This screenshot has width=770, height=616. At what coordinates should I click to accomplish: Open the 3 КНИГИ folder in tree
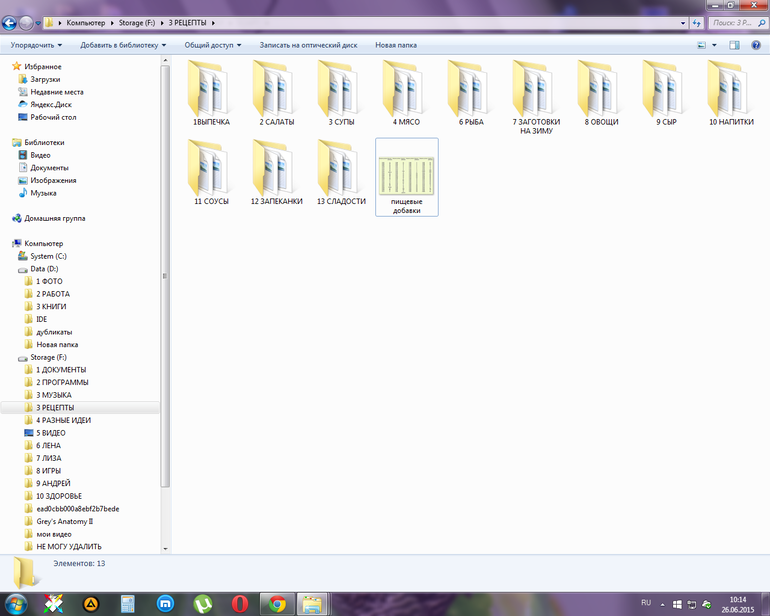point(51,307)
